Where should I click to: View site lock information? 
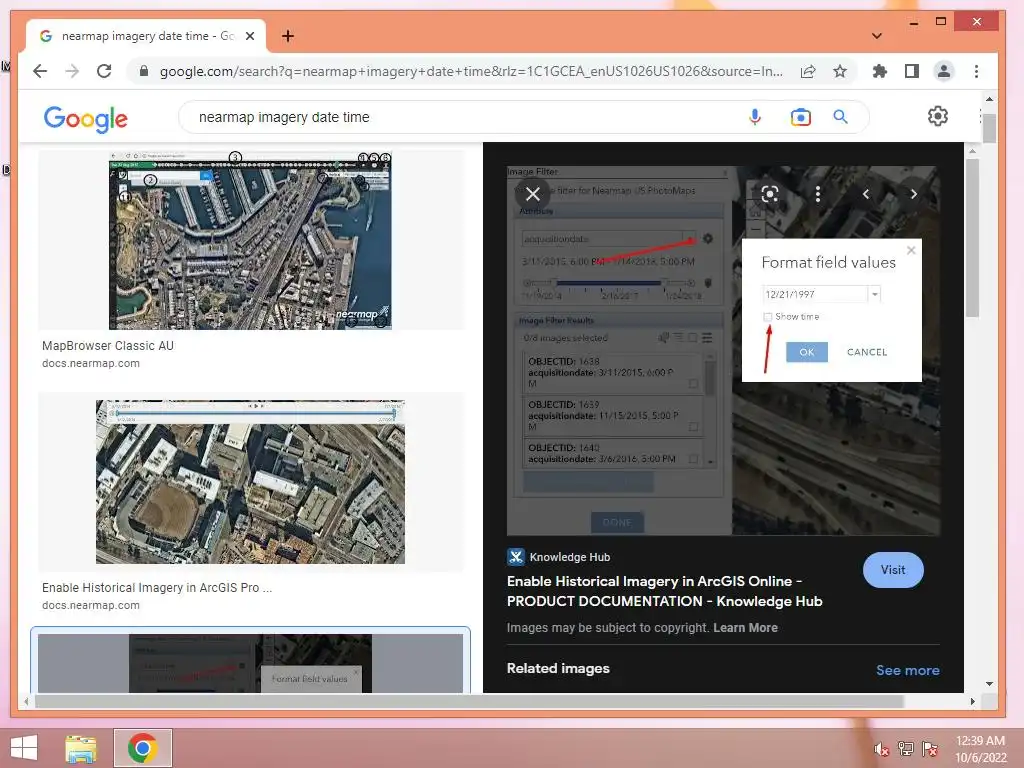tap(144, 71)
